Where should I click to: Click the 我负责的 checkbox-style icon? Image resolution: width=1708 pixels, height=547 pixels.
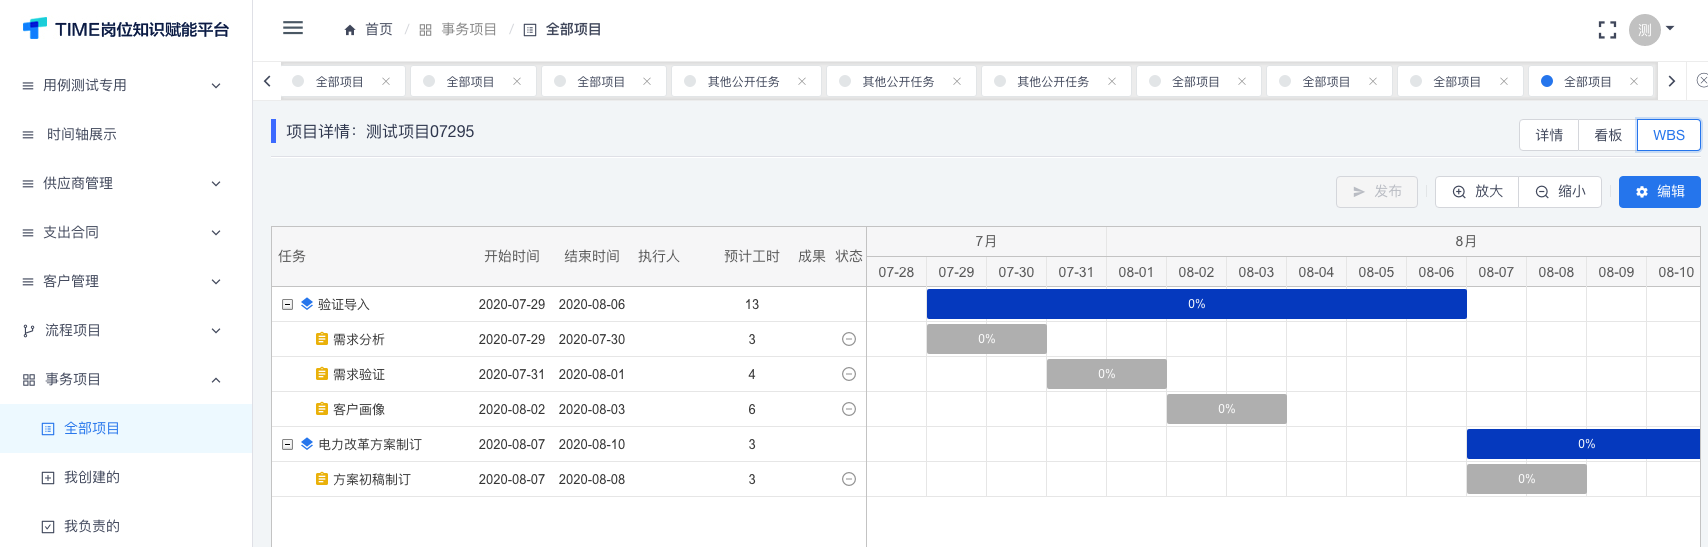48,527
